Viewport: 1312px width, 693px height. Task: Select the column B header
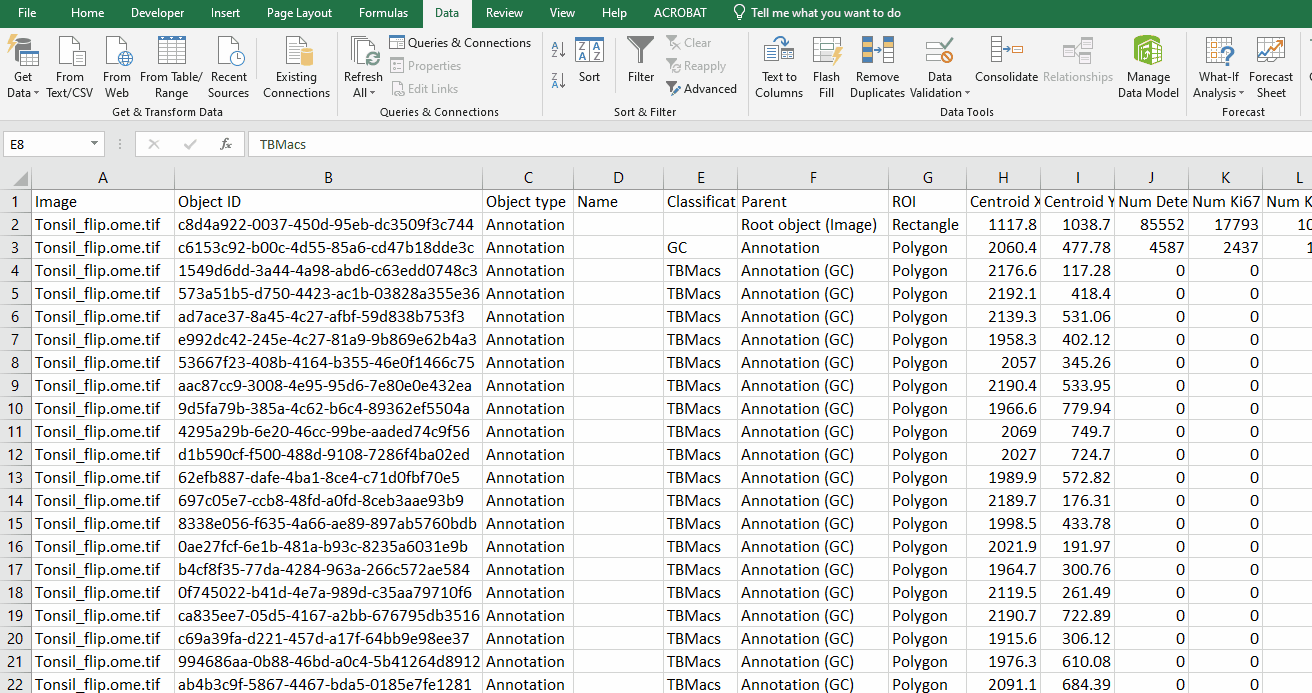(x=328, y=178)
